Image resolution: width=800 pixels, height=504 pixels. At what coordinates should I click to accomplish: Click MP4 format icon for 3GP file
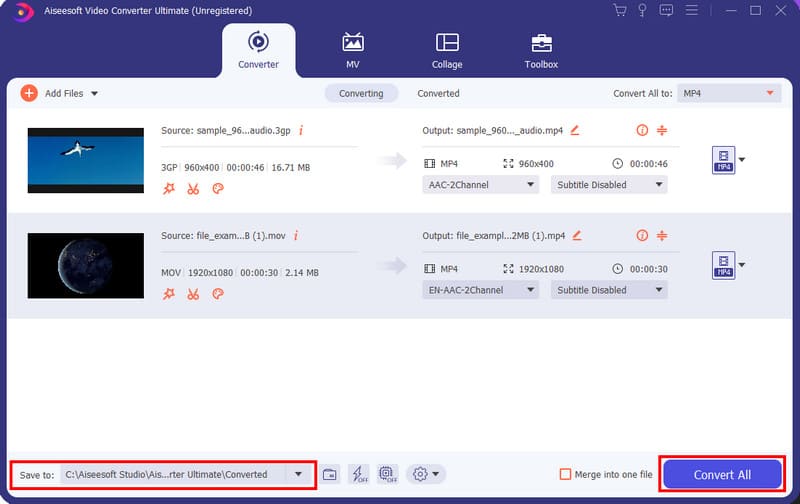click(x=723, y=160)
